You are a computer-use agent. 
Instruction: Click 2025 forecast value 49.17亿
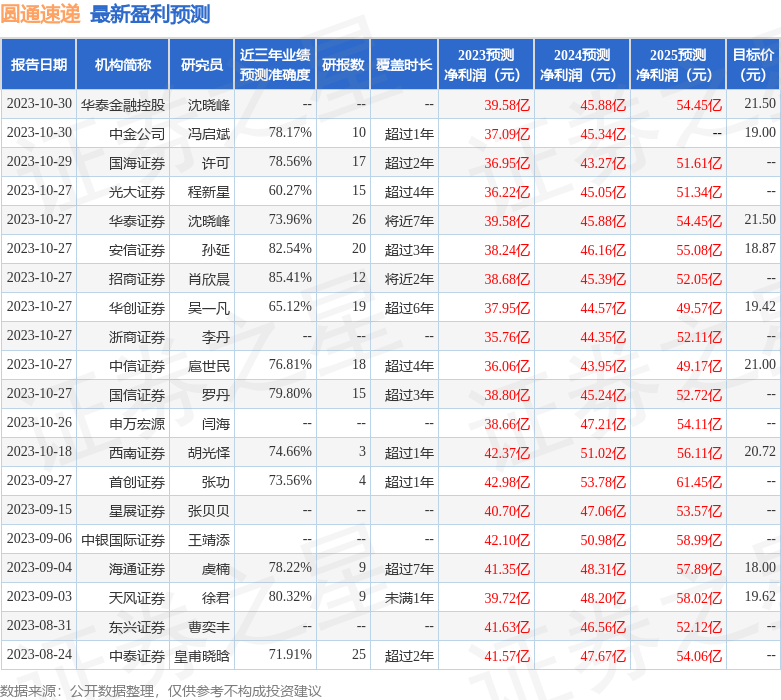pyautogui.click(x=699, y=366)
